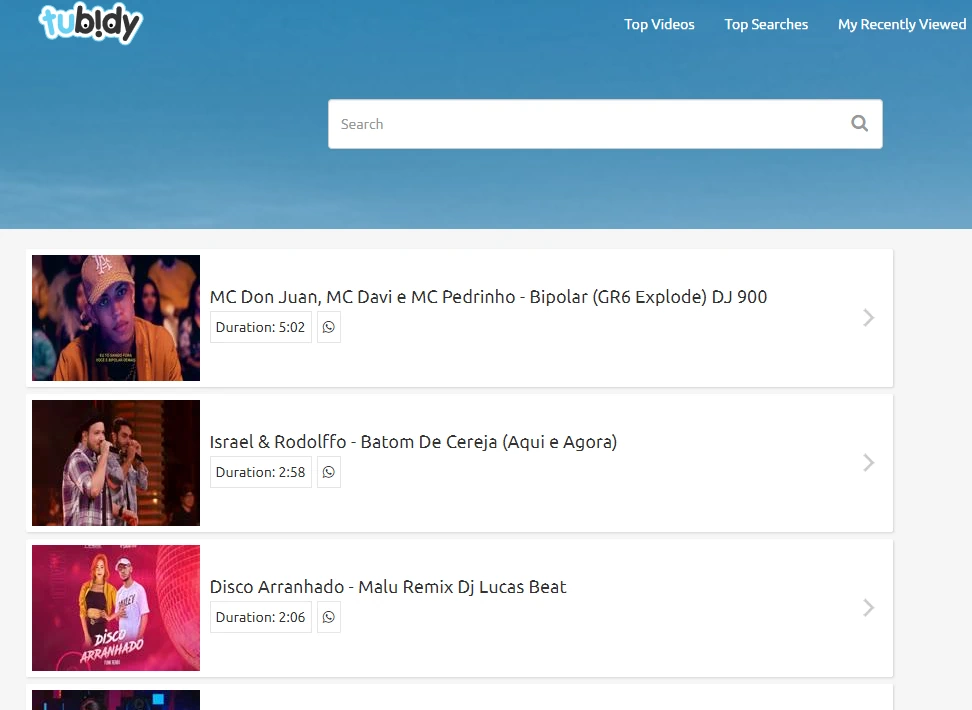972x710 pixels.
Task: Open link 'Israel & Rodolffo - Batom De Cereja'
Action: point(413,442)
